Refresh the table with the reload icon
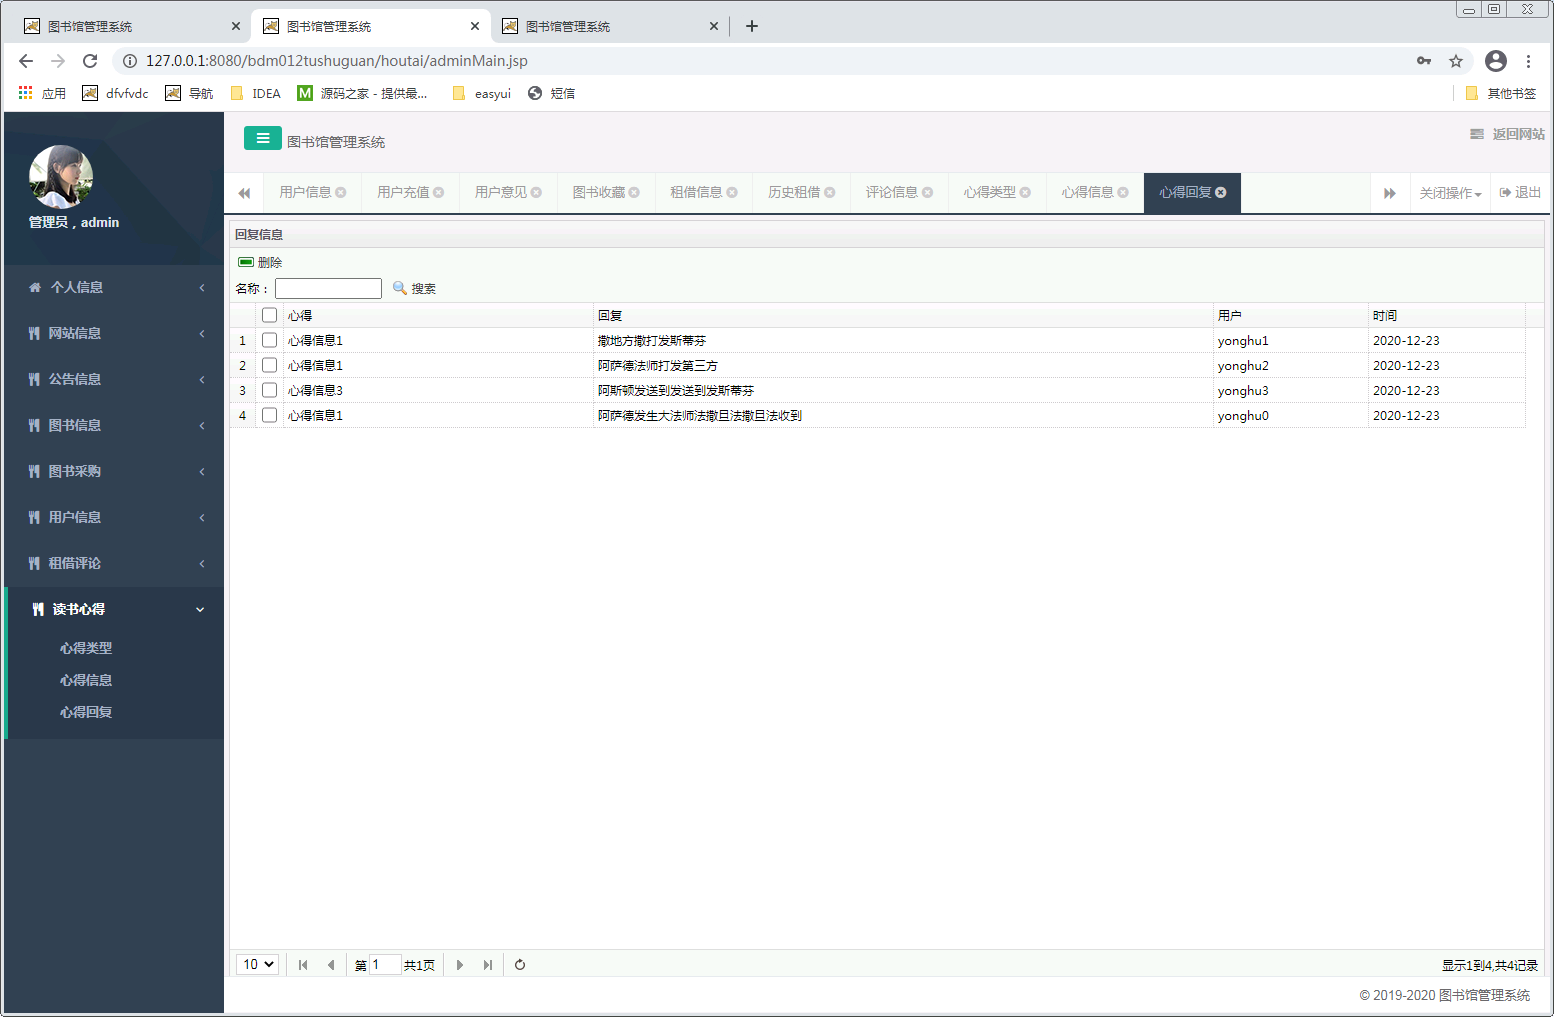Viewport: 1554px width, 1017px height. coord(520,965)
